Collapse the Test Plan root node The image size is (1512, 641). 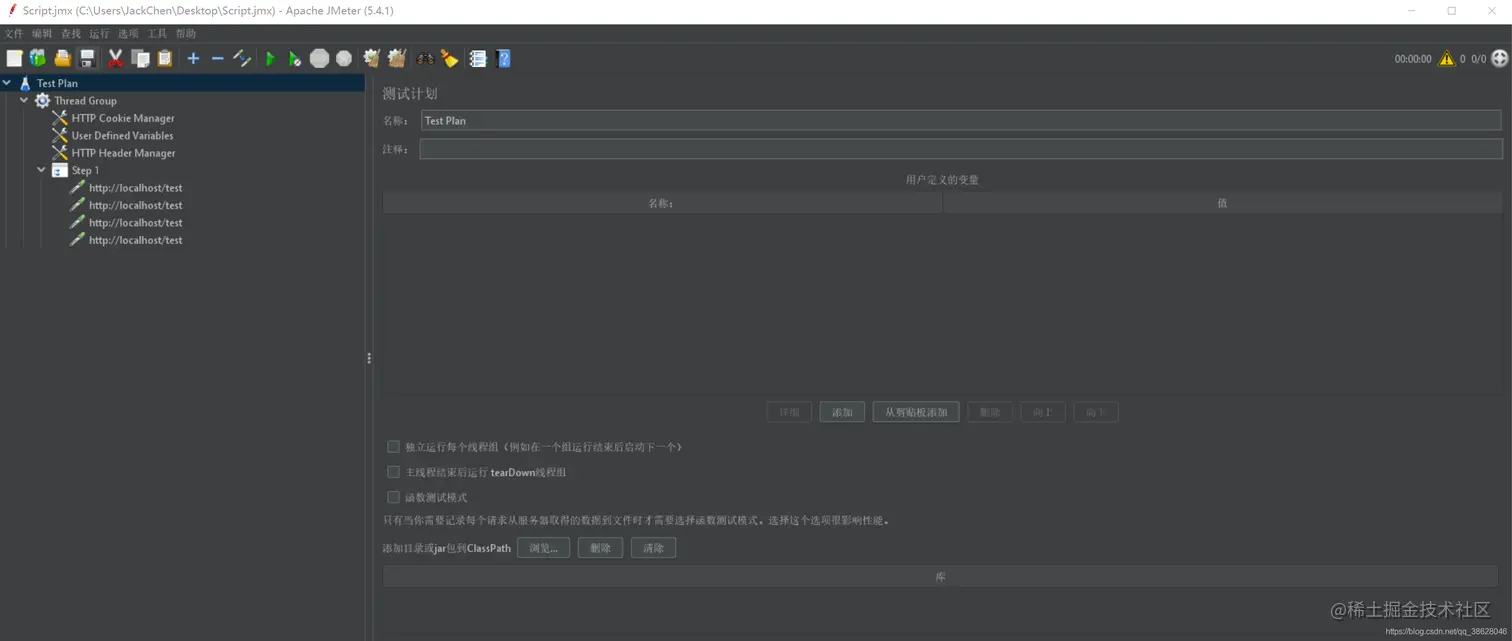(x=8, y=83)
